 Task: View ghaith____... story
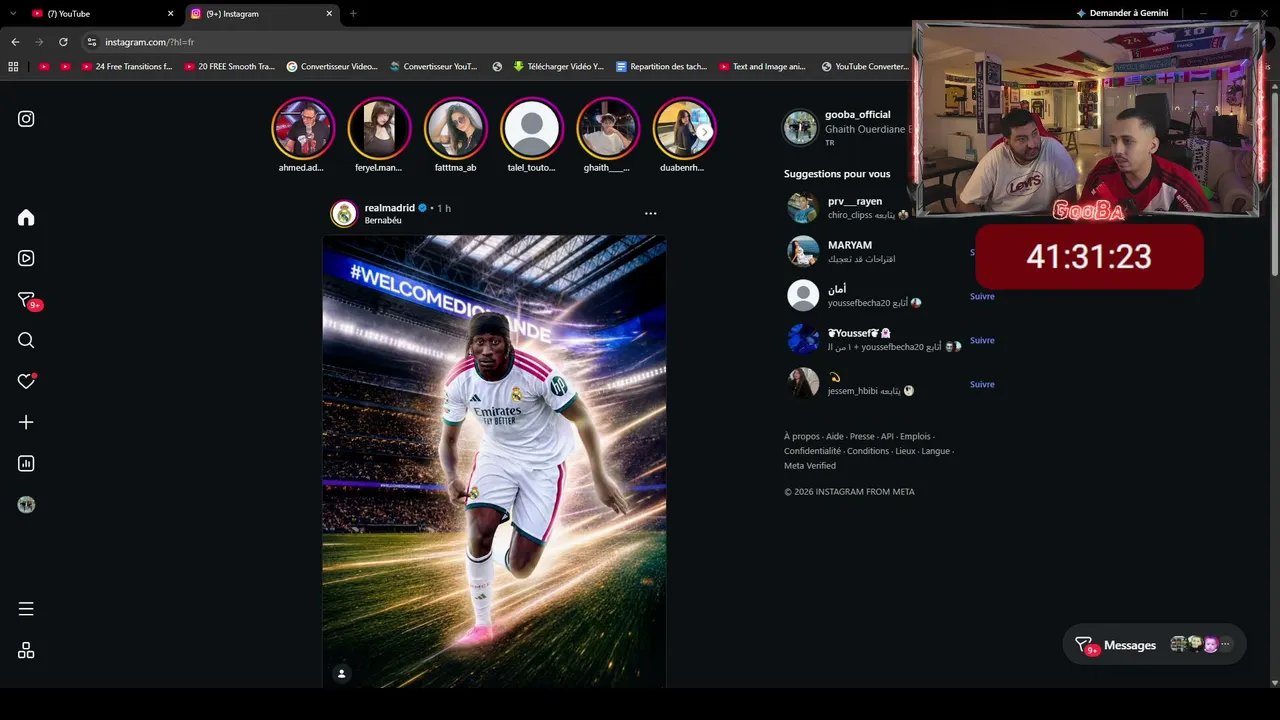tap(608, 129)
